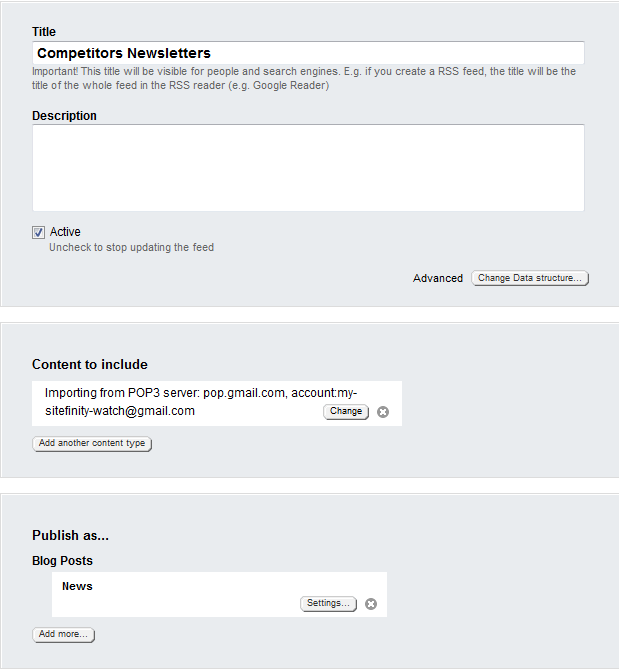
Task: Expand the Advanced section
Action: (438, 278)
